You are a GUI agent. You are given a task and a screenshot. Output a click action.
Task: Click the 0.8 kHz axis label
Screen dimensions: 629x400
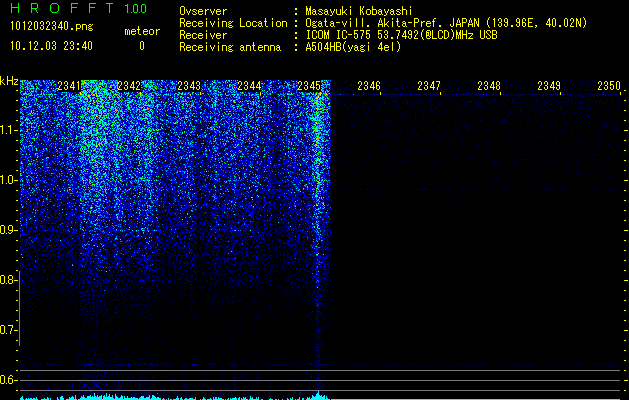click(x=8, y=280)
